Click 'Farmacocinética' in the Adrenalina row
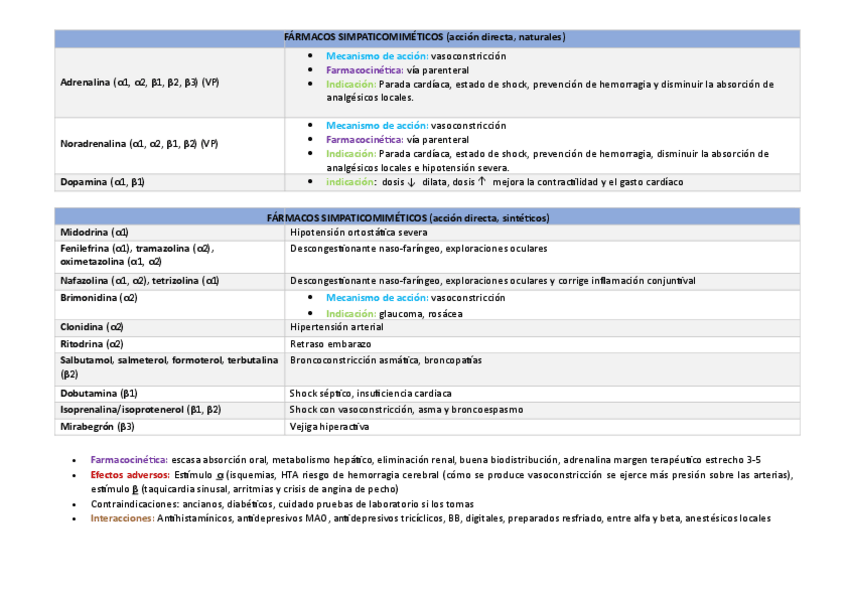This screenshot has width=848, height=599. click(x=365, y=70)
